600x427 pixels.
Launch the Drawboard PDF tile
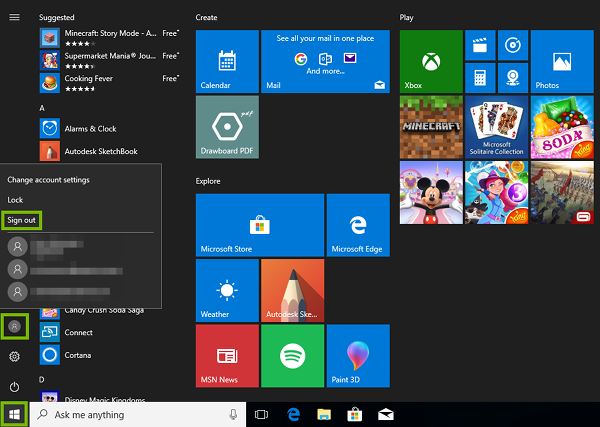click(x=227, y=127)
